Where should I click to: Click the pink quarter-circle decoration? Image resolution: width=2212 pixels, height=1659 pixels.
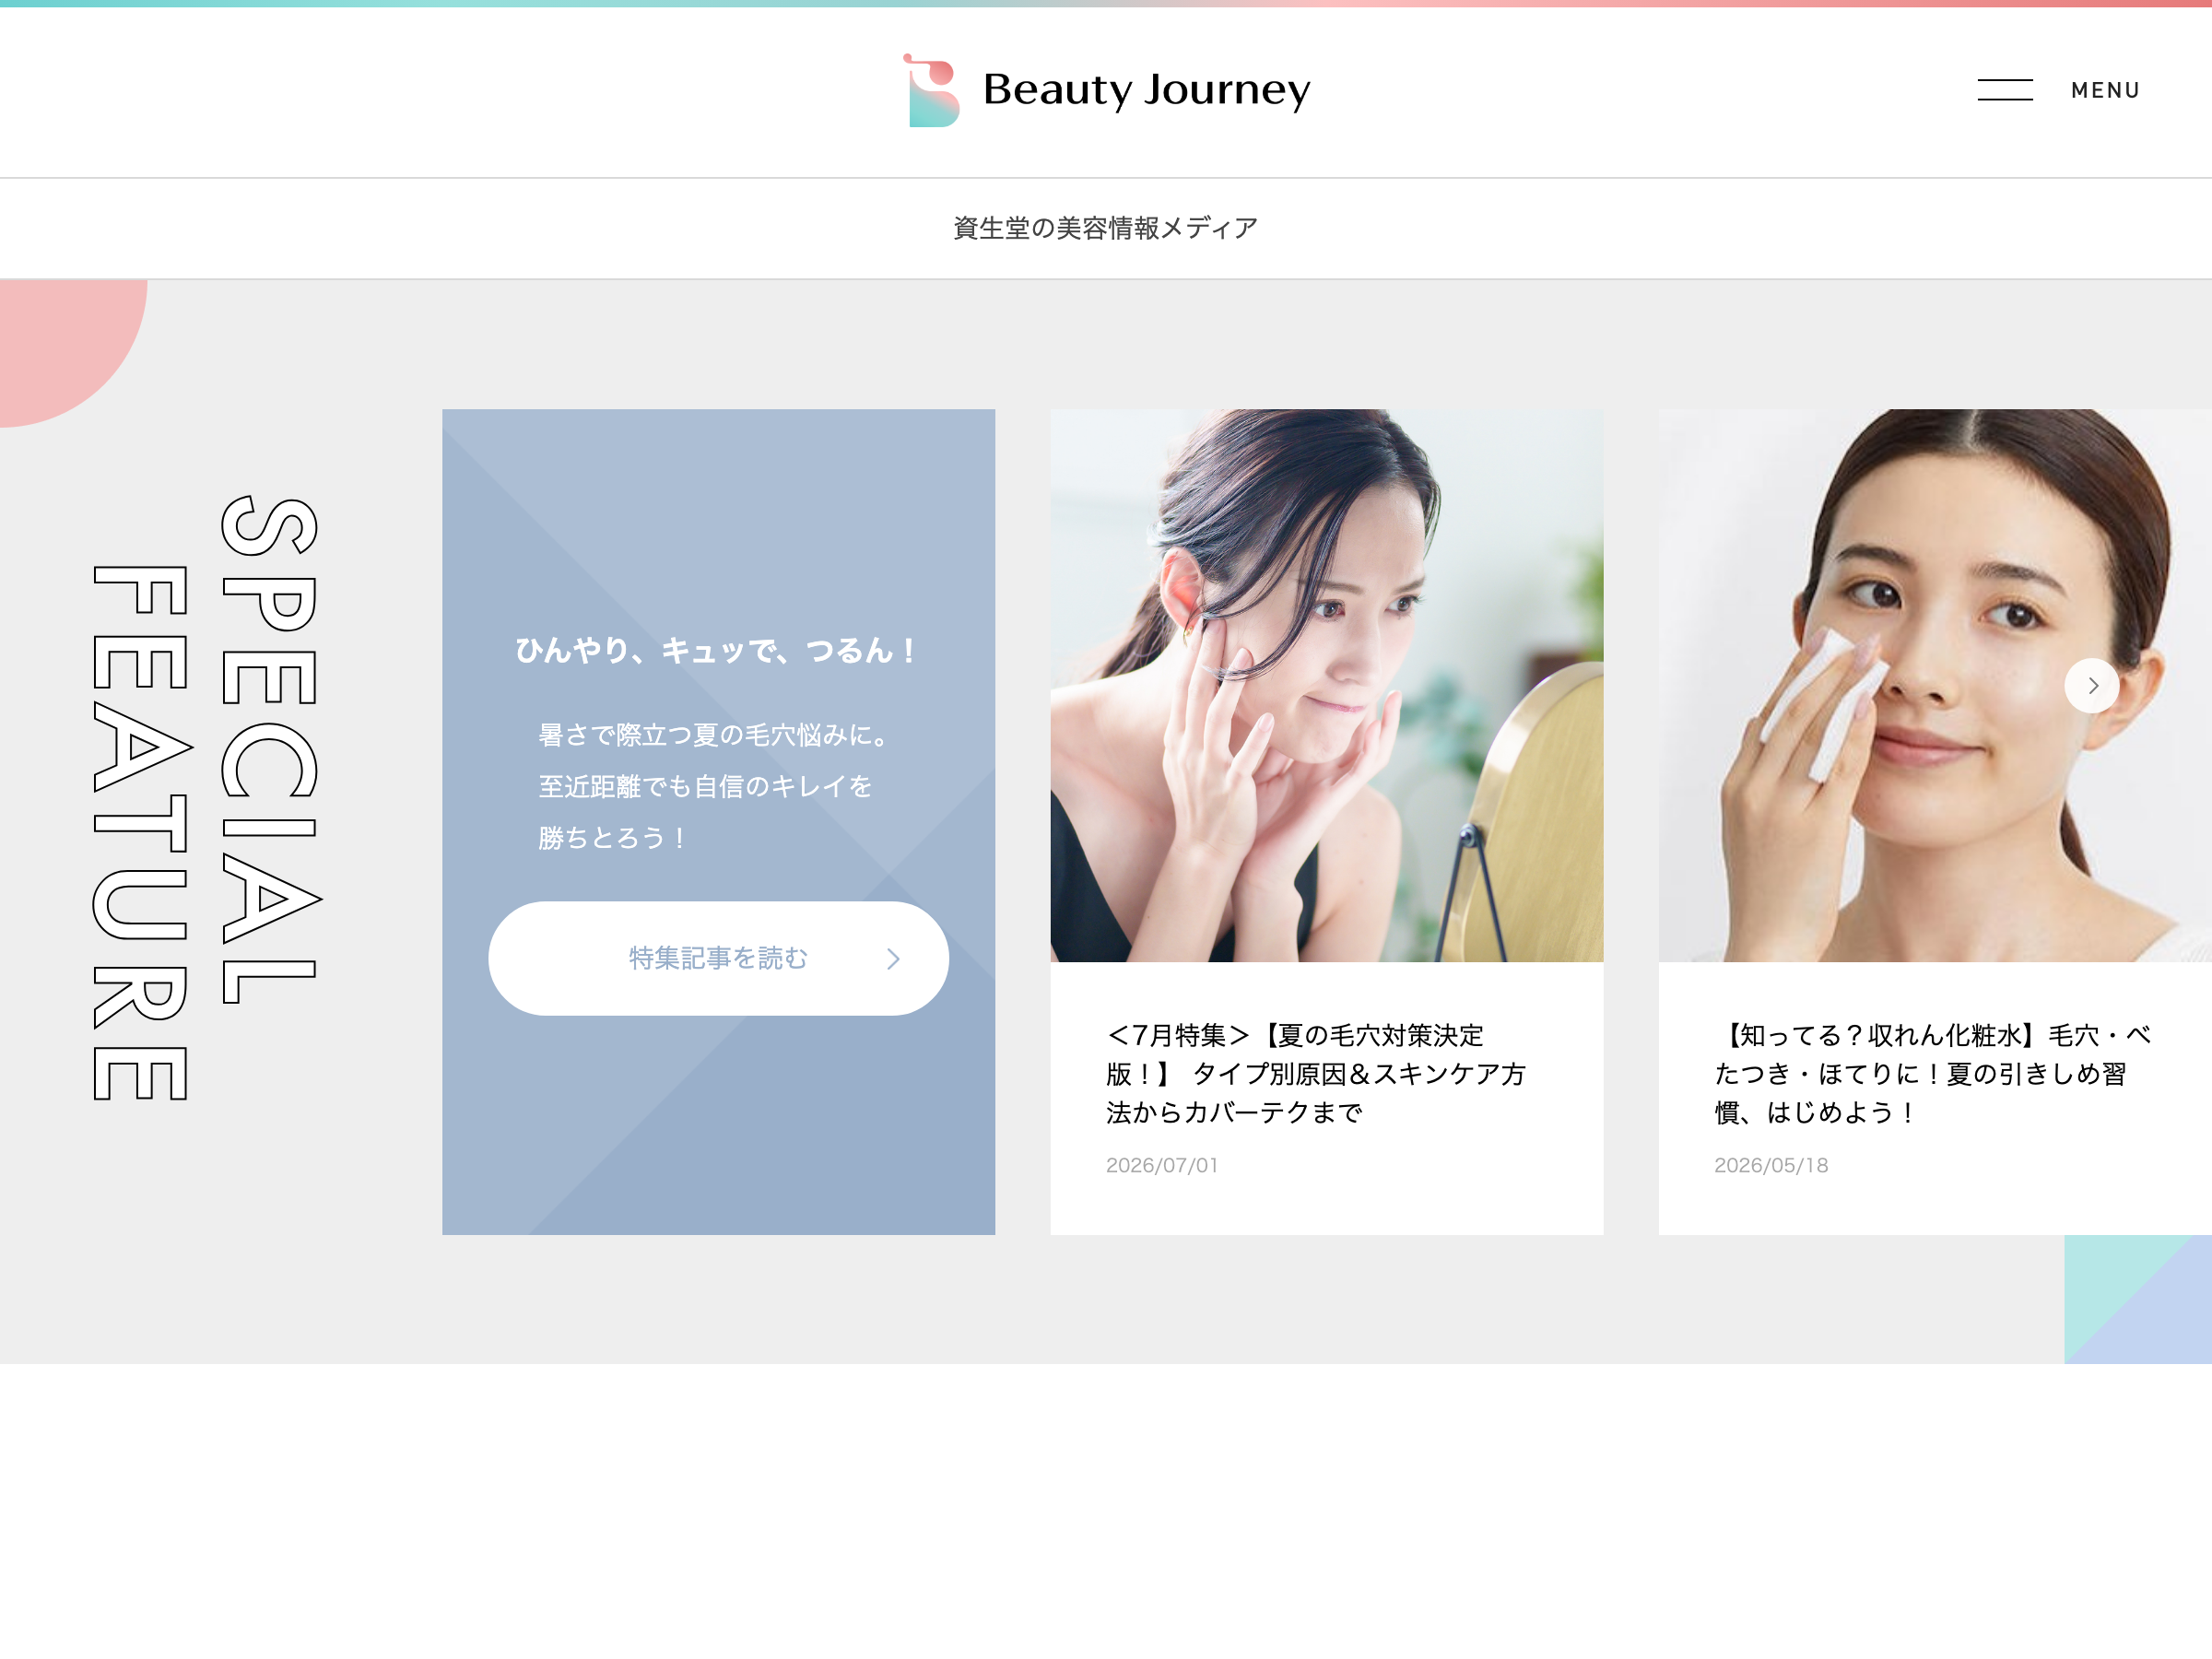(x=62, y=343)
